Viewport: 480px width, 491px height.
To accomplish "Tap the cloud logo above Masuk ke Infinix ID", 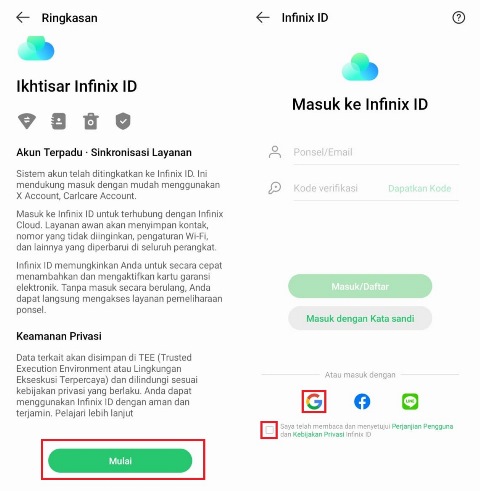I will pos(360,67).
